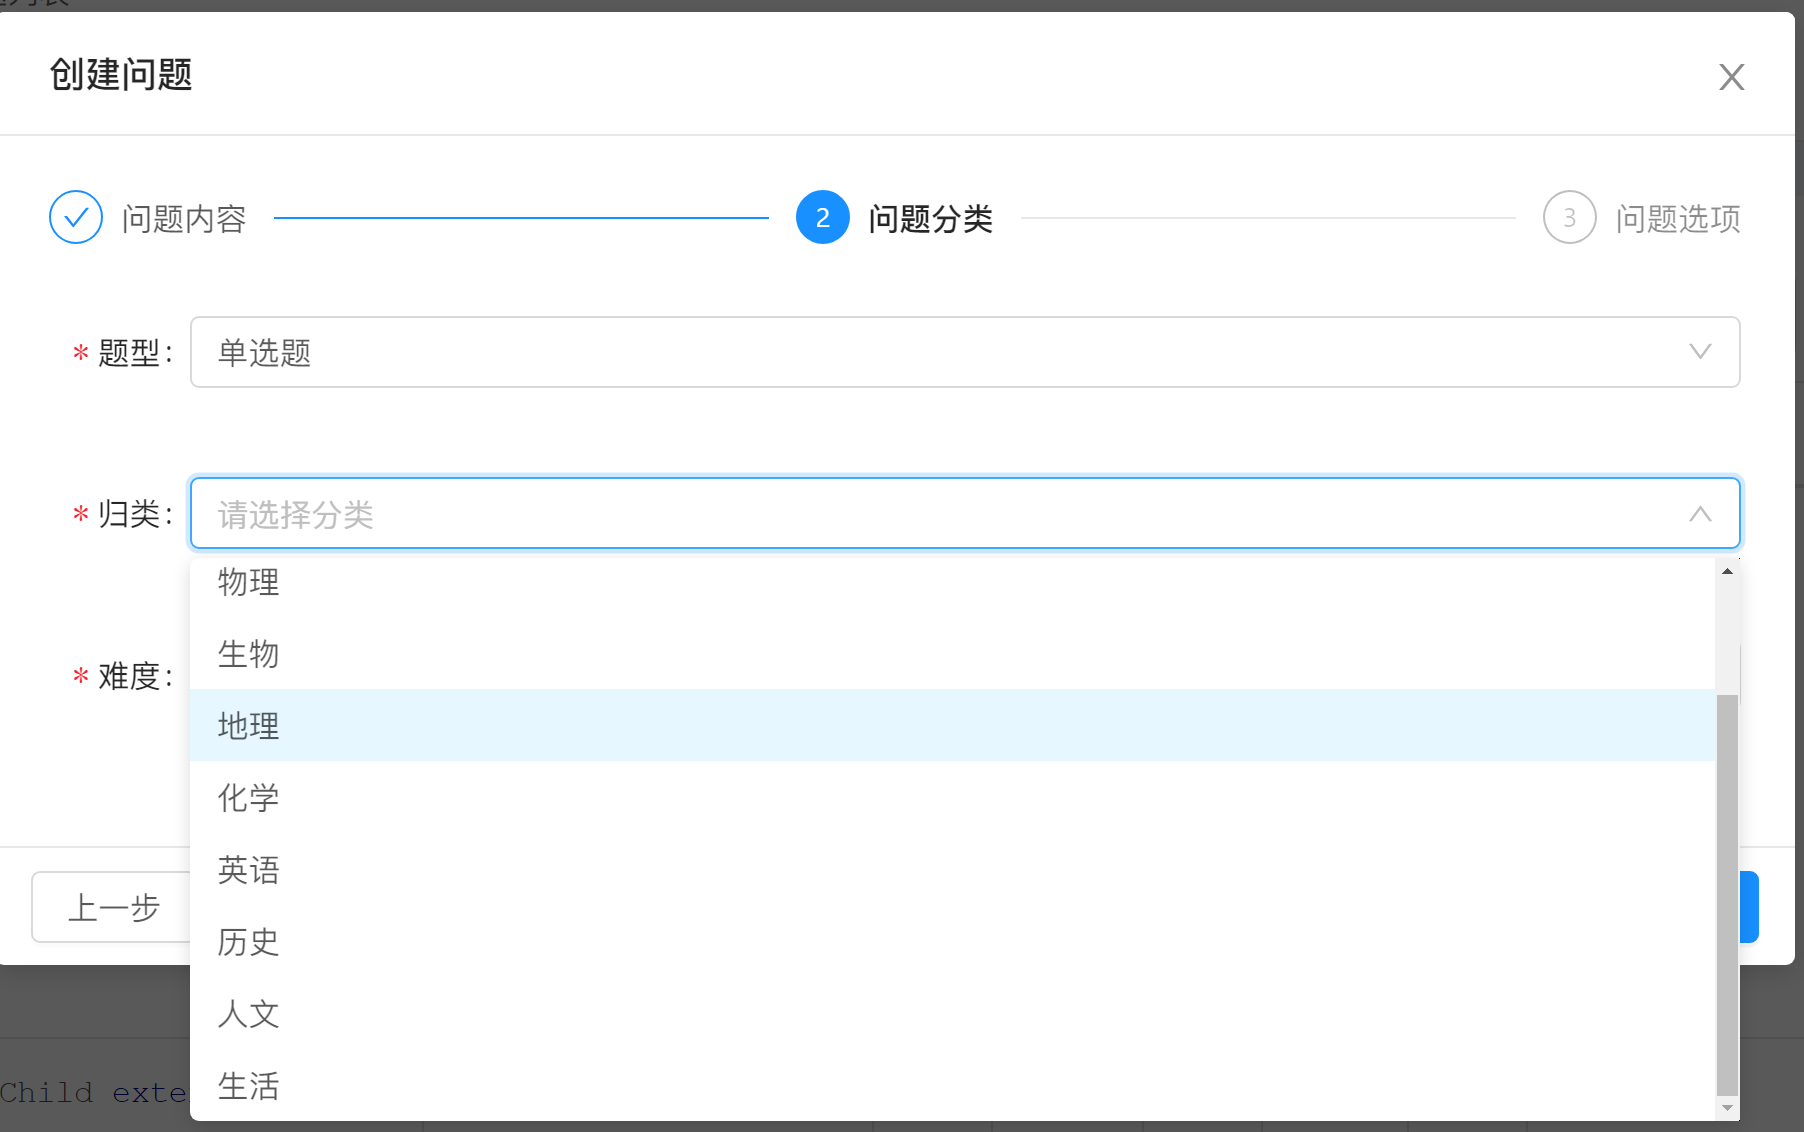Viewport: 1804px width, 1132px height.
Task: Pick 化学 from the category options
Action: 249,798
